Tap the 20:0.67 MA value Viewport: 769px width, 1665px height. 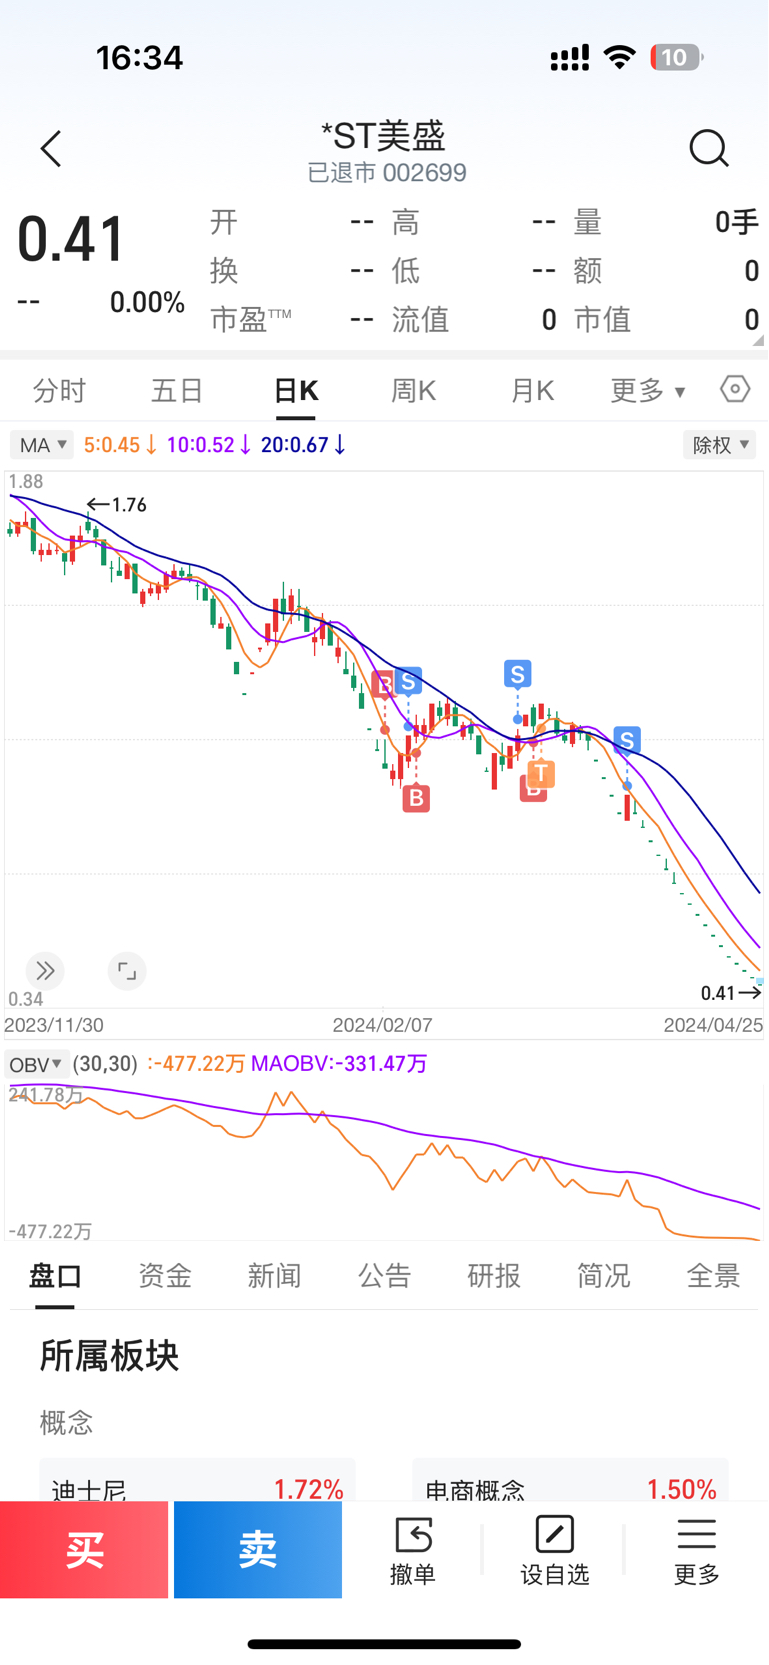click(x=303, y=445)
